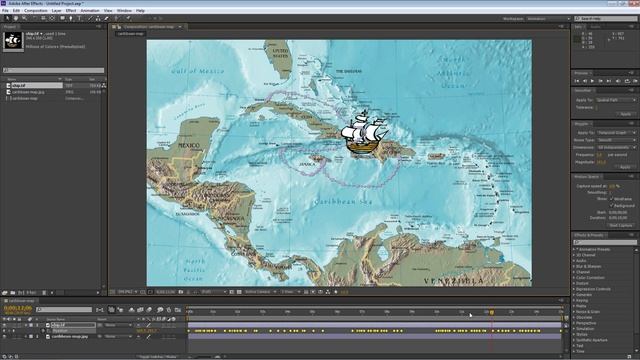
Task: Click the Interpret Footage icon in Project panel
Action: 5,293
